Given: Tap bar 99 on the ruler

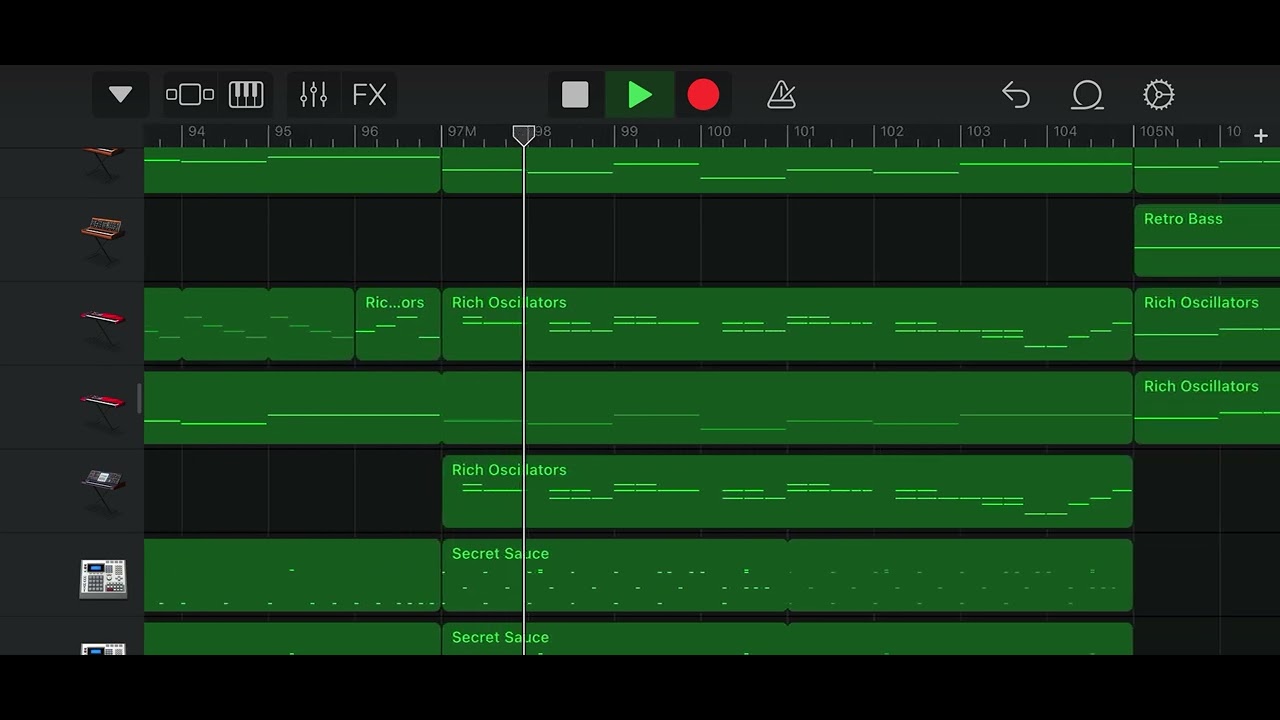Looking at the screenshot, I should click(629, 132).
